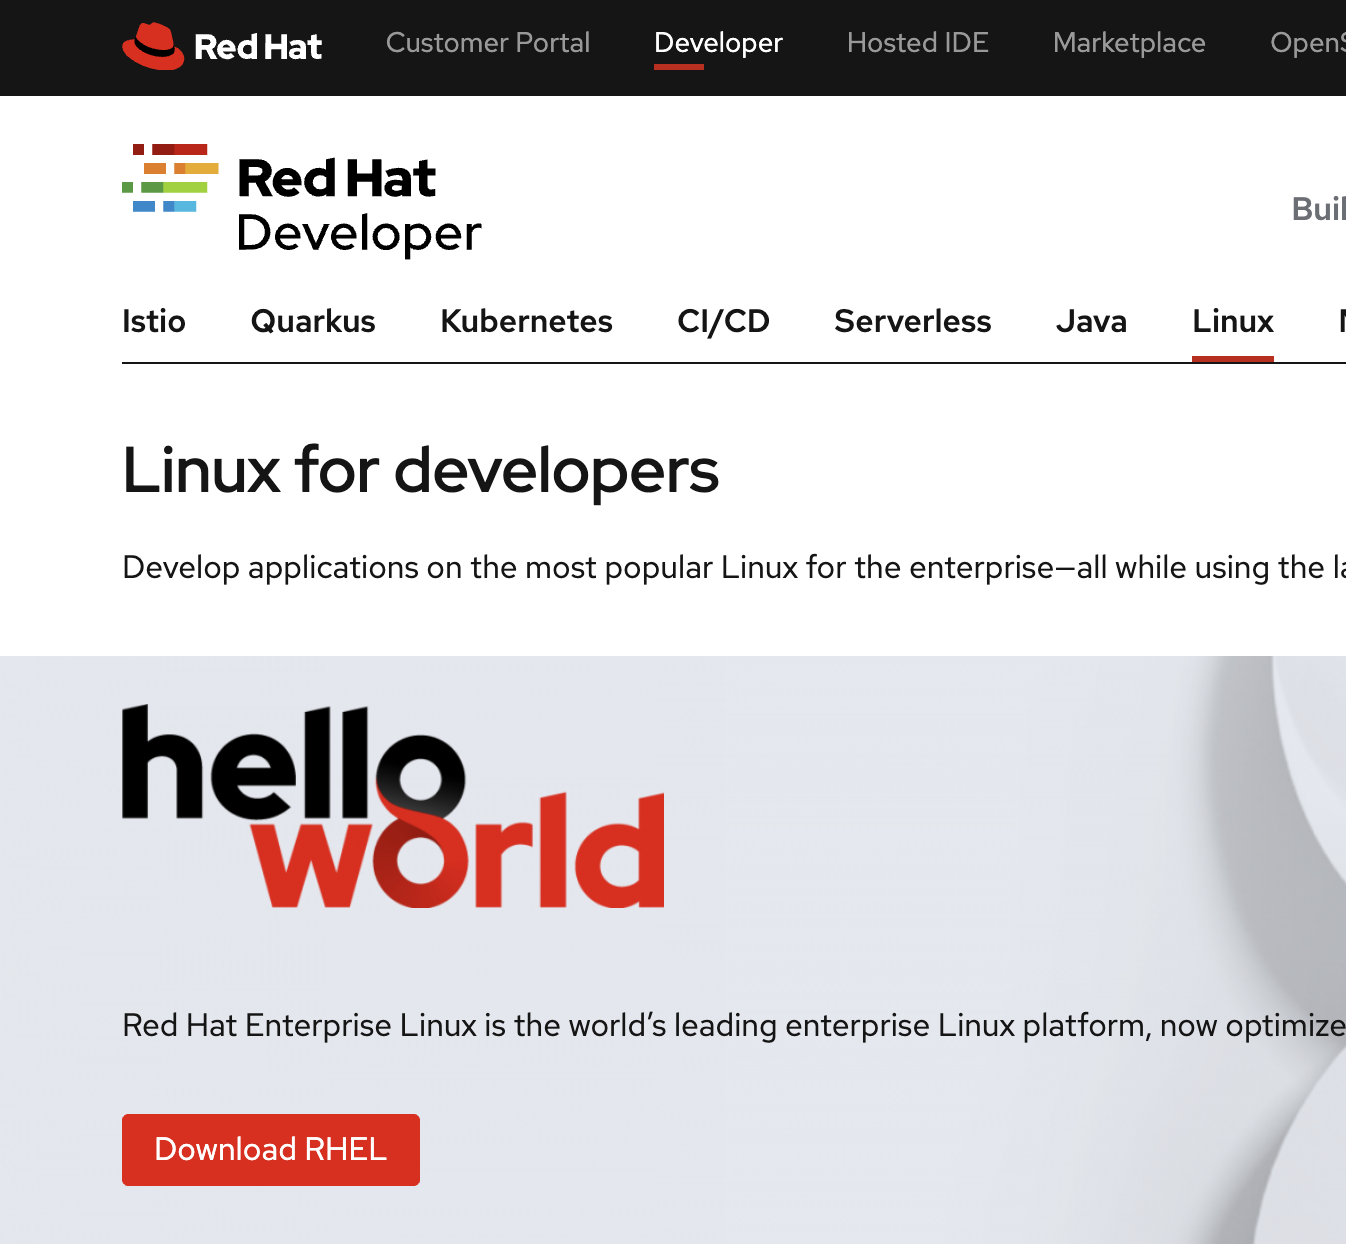Select the CI/CD tab
Screen dimensions: 1346x1244
723,322
